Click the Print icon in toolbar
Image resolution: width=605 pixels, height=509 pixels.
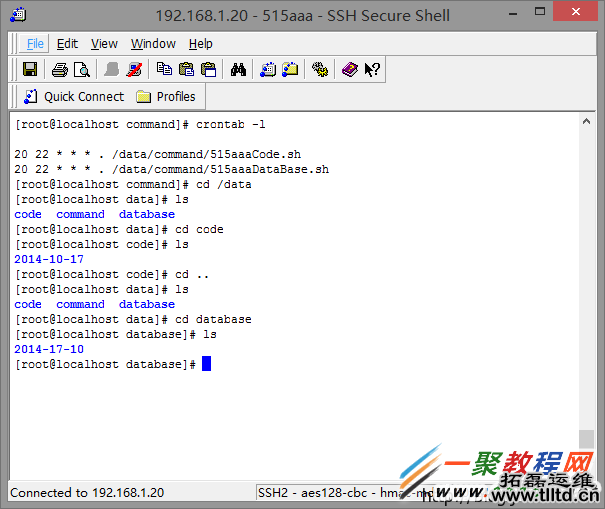[60, 69]
